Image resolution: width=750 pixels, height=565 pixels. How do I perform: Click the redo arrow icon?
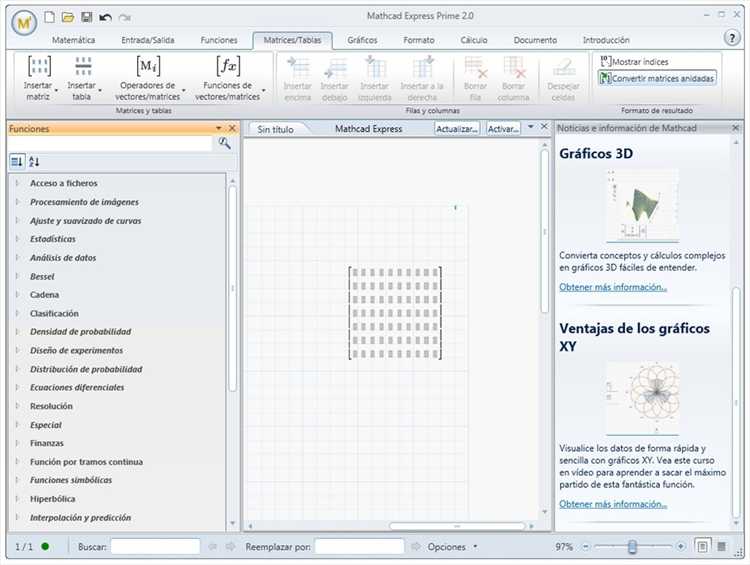pos(125,18)
